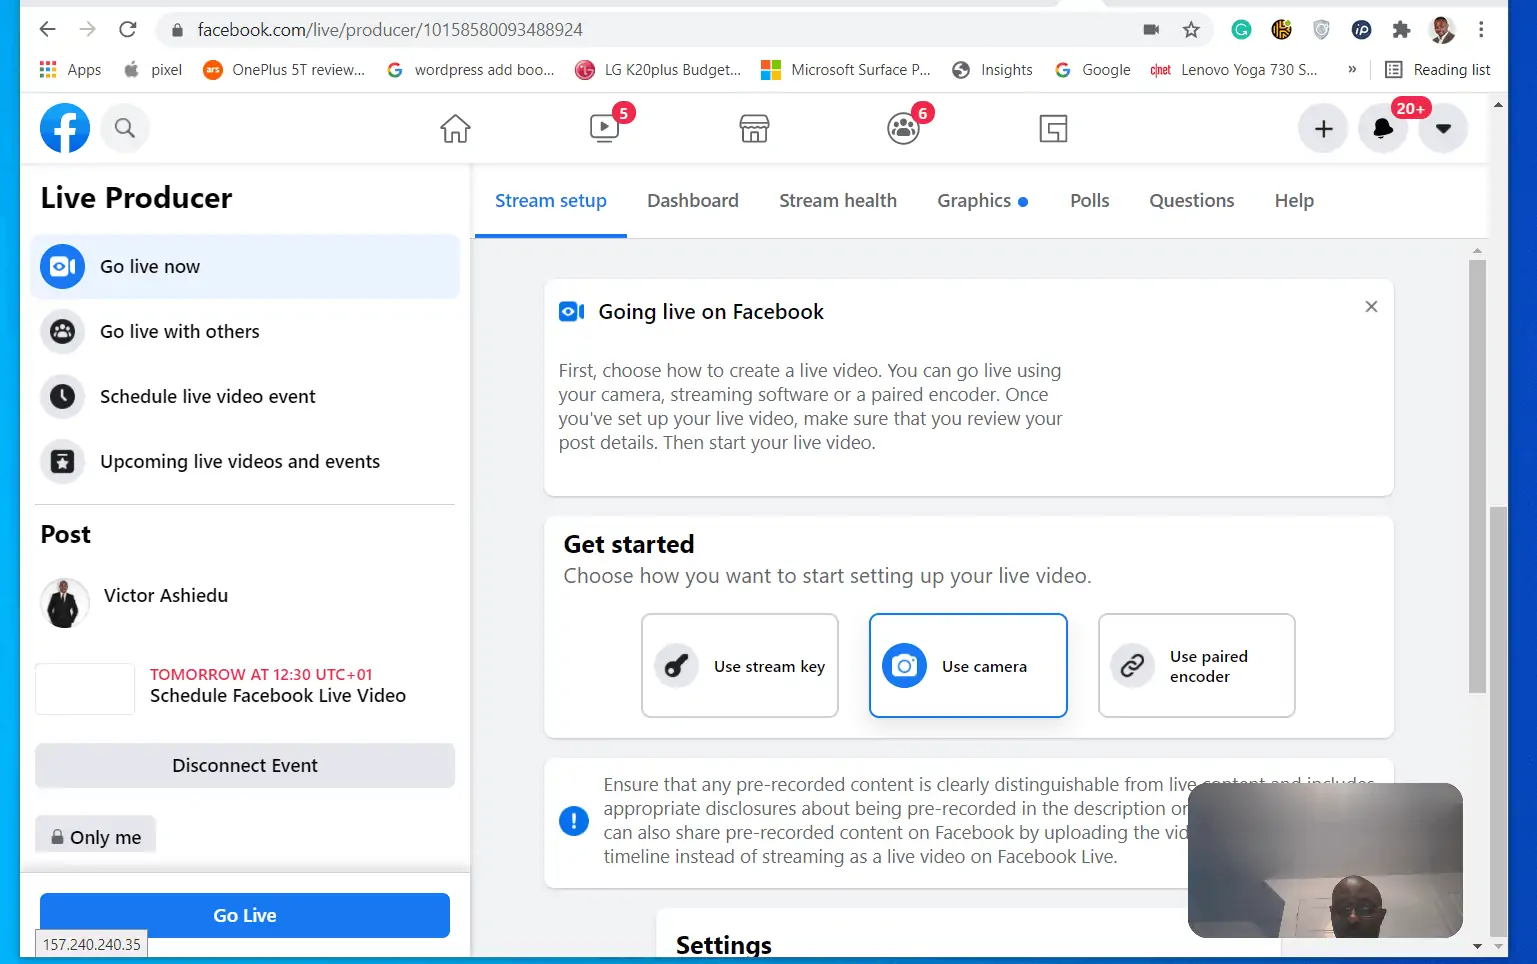
Task: Open OnePlus 5T review bookmark
Action: click(x=284, y=69)
